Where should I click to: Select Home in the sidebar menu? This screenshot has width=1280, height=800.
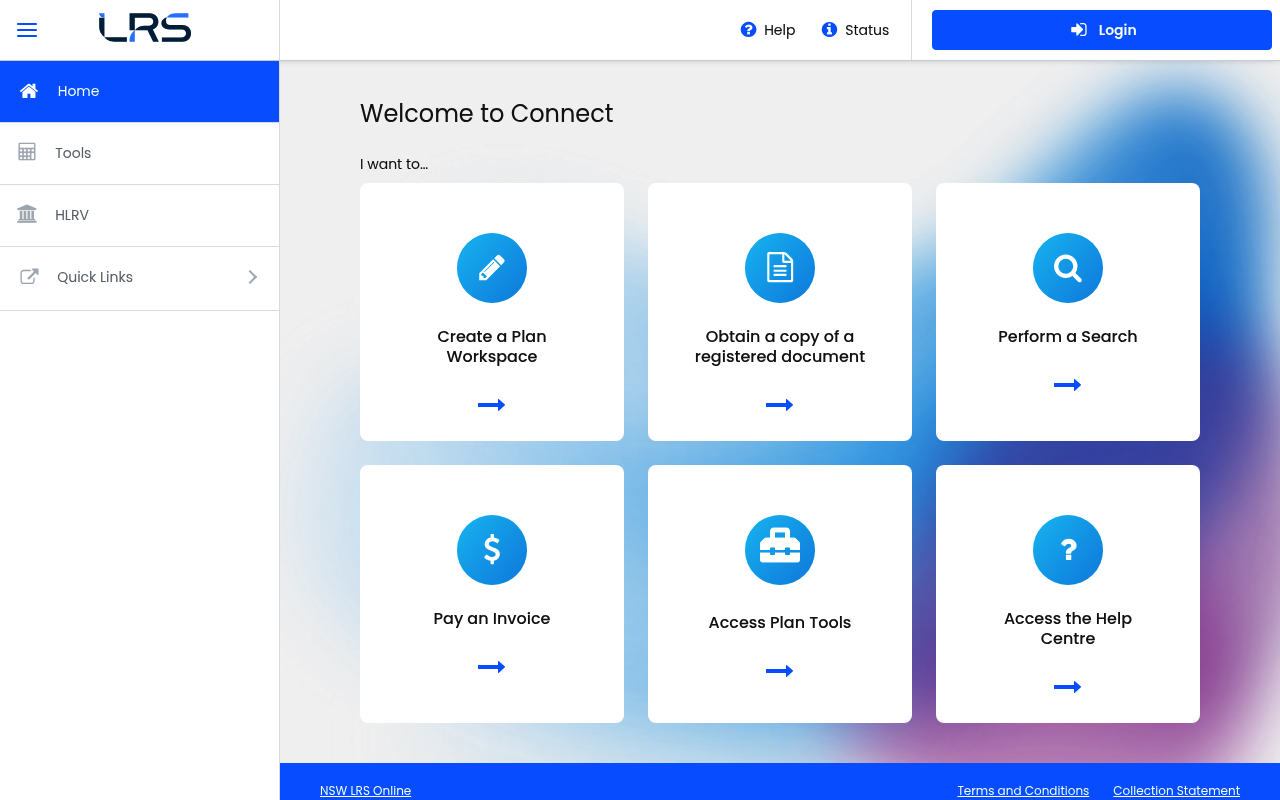coord(139,91)
